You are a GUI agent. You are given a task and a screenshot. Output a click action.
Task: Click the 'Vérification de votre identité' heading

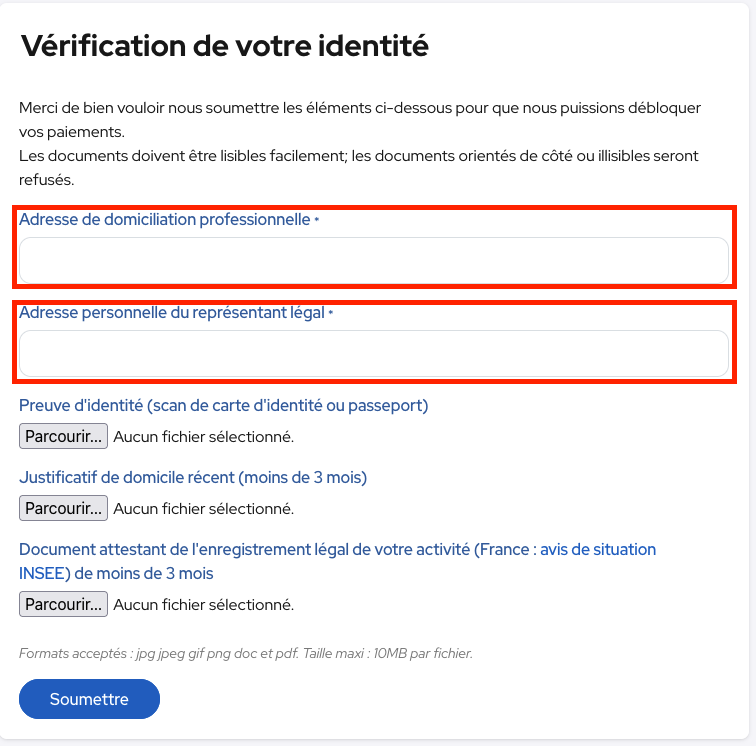click(224, 46)
